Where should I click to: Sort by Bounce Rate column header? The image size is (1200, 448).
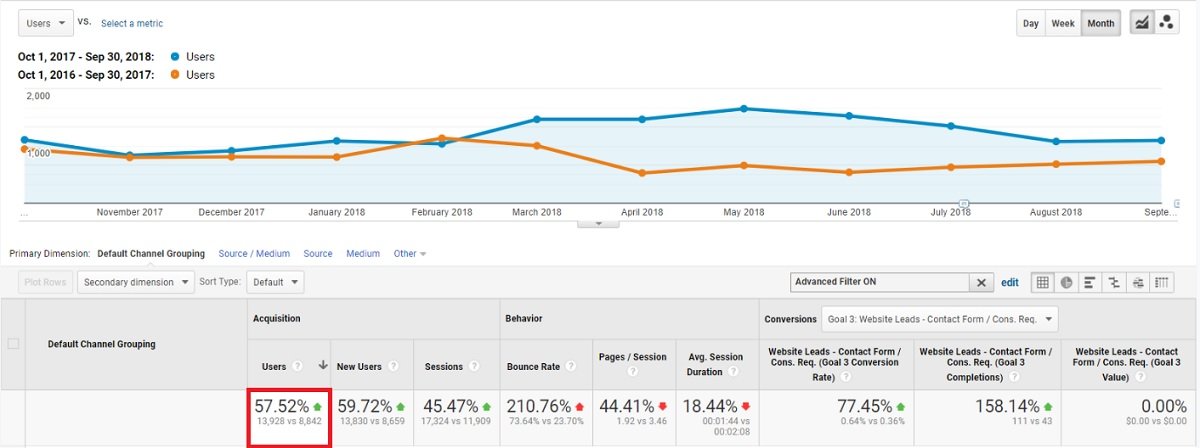(x=535, y=367)
